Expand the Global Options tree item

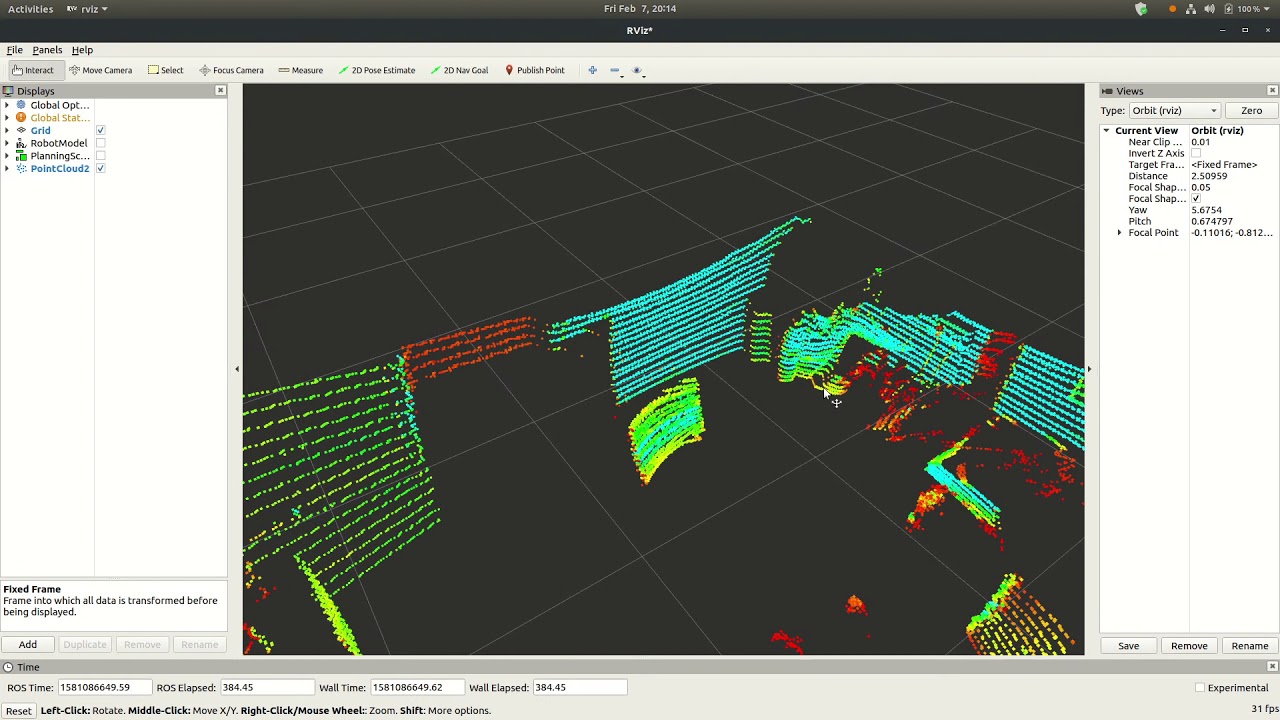(7, 105)
